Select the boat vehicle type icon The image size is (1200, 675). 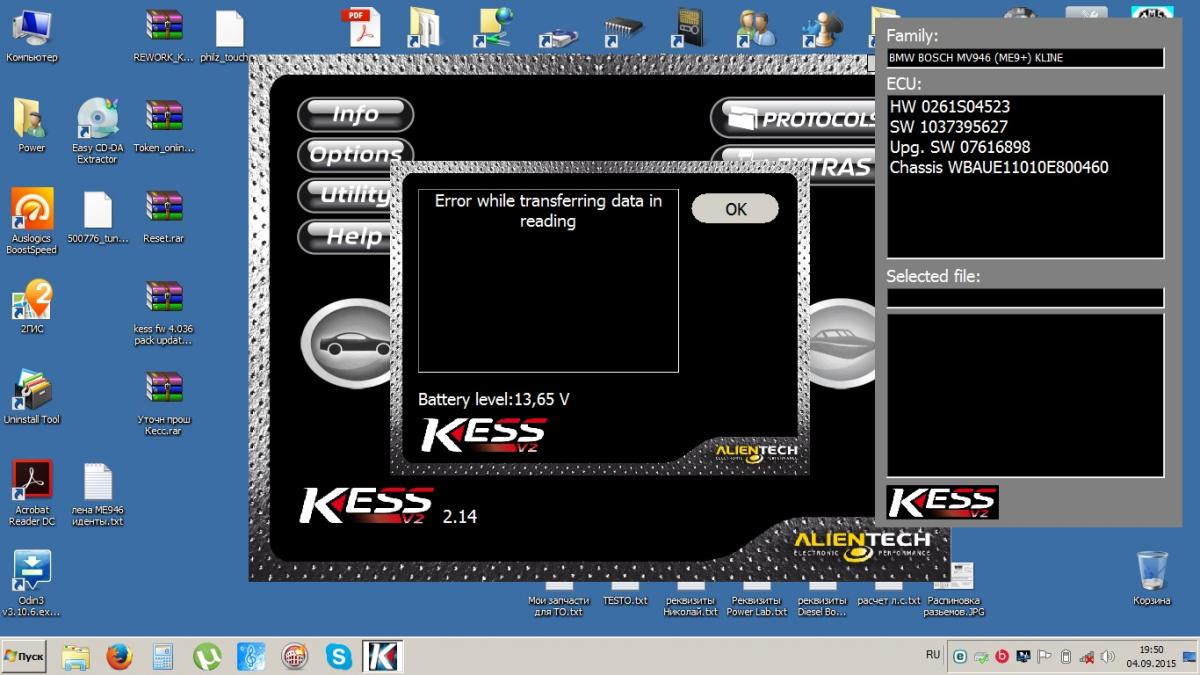tap(840, 341)
